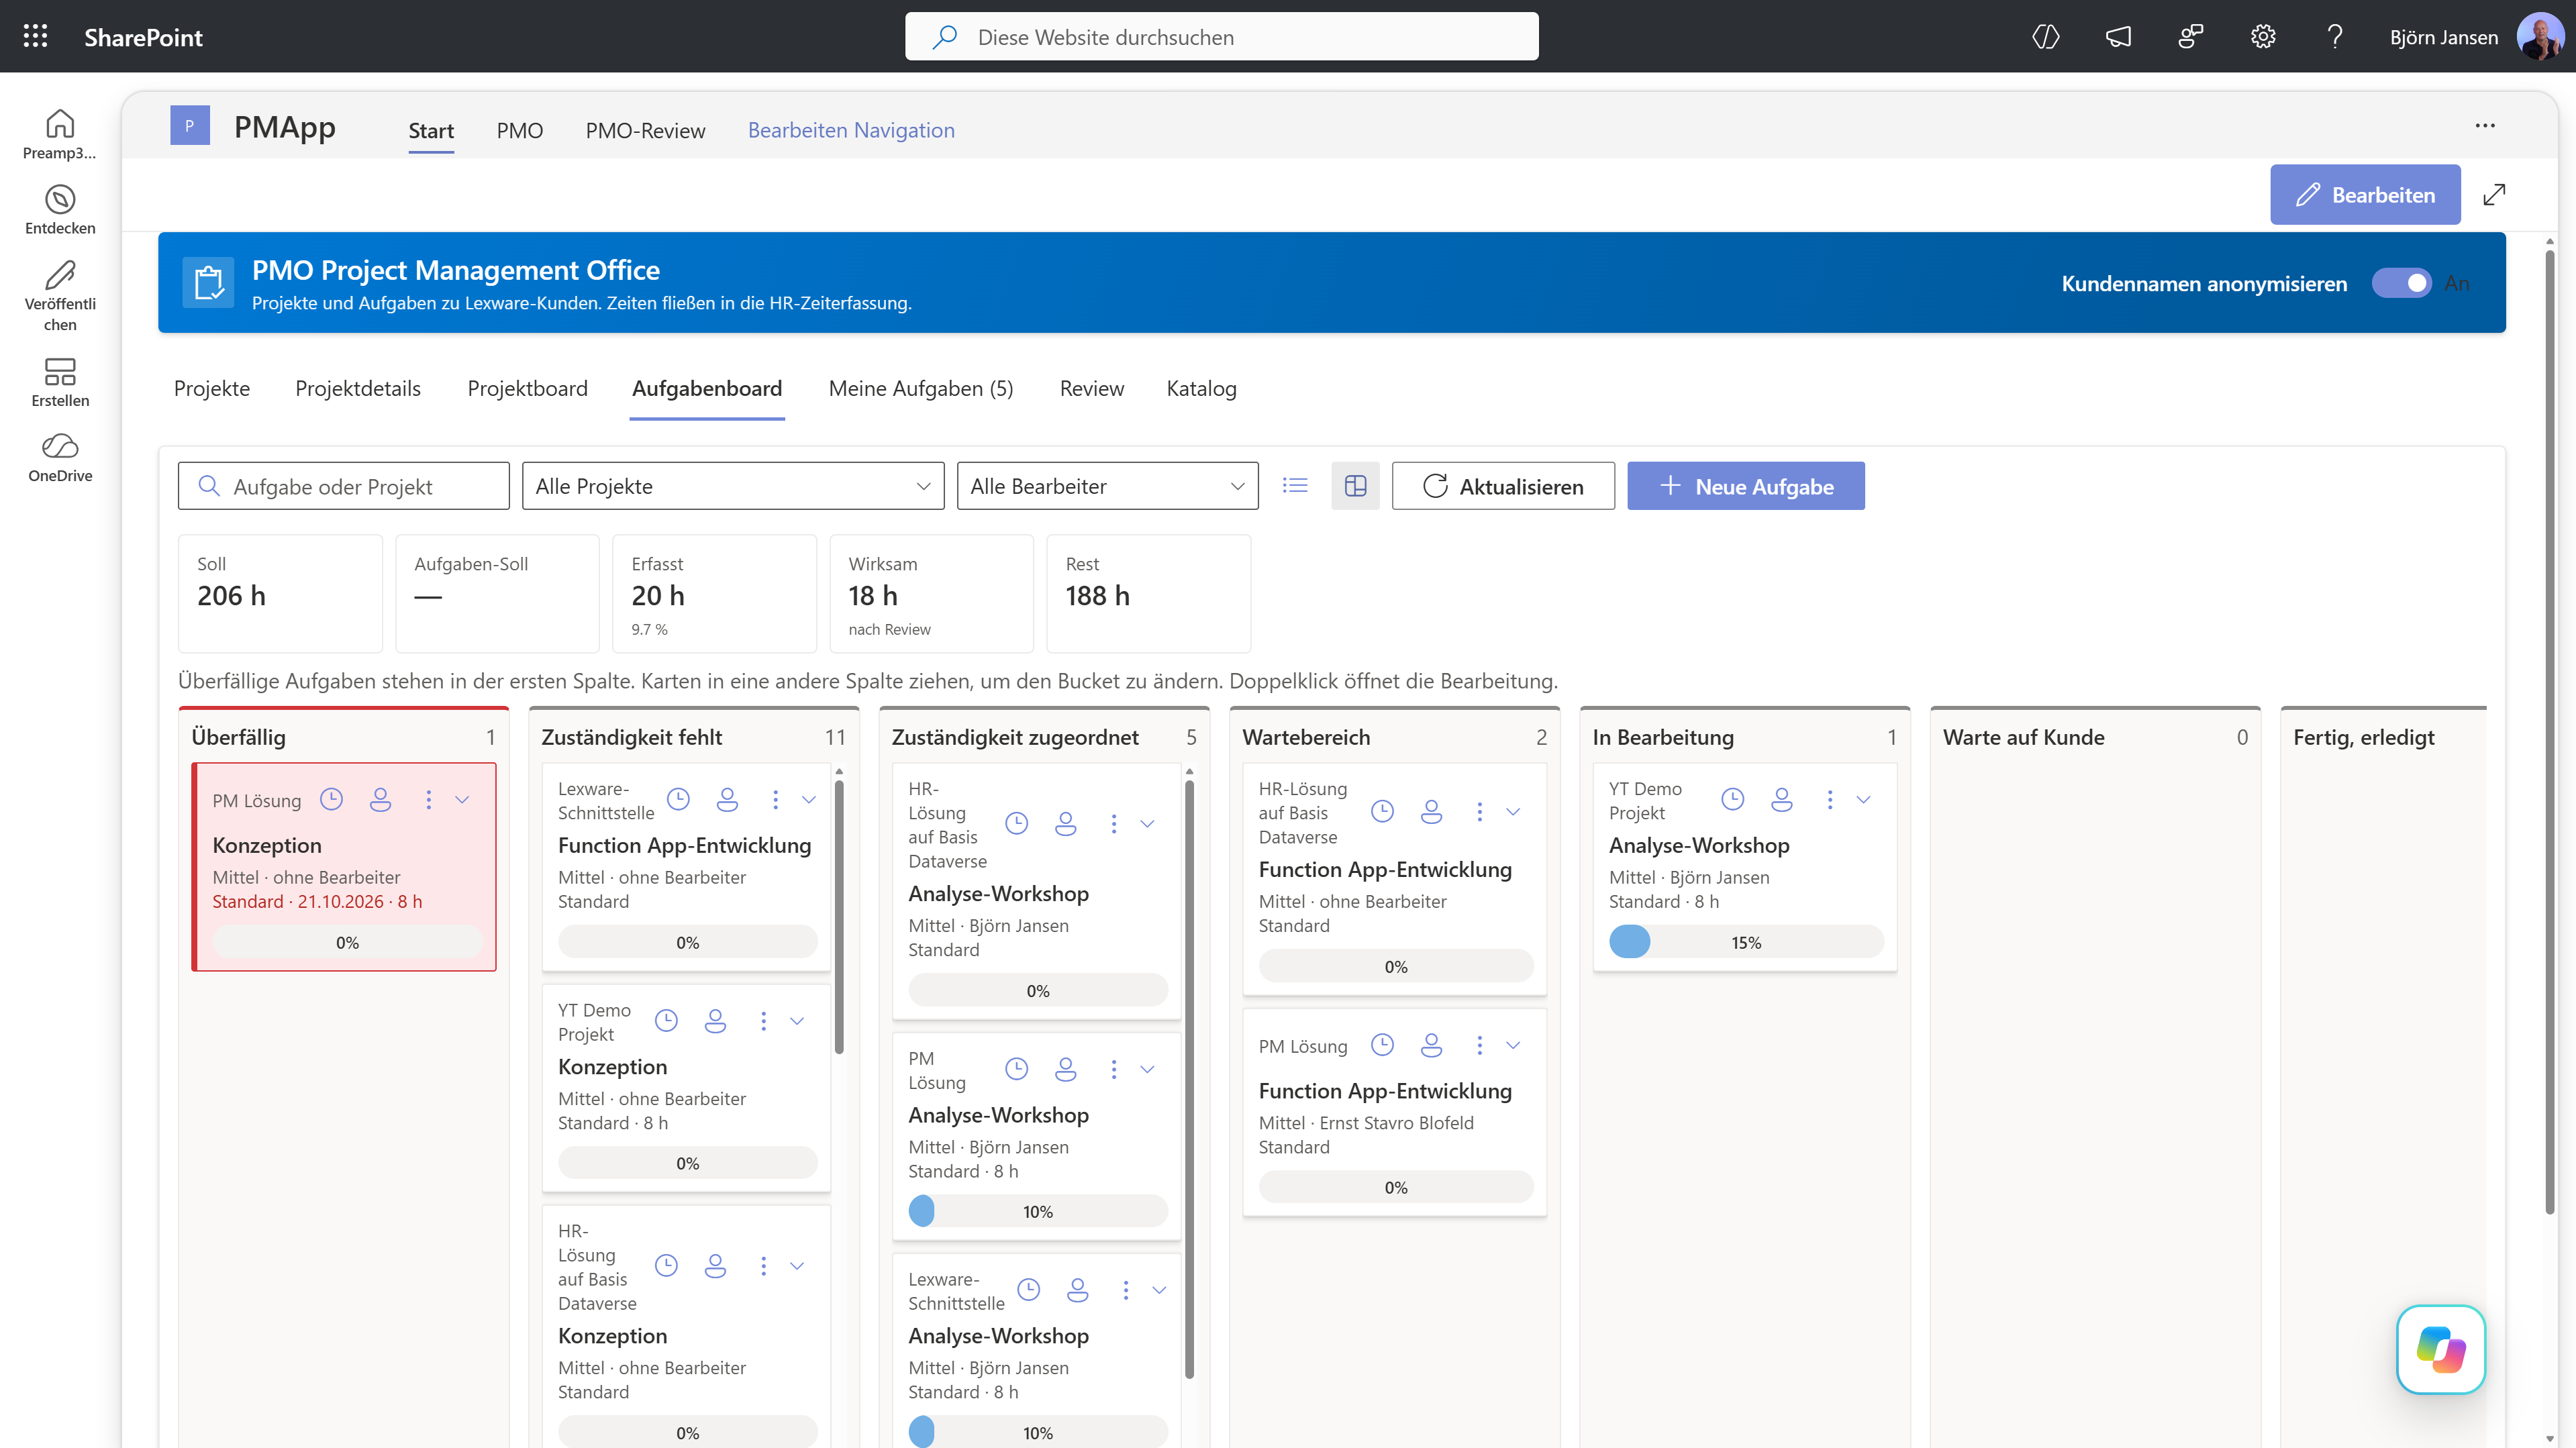Assign person on Wartebereich PM Lösung card

1431,1045
